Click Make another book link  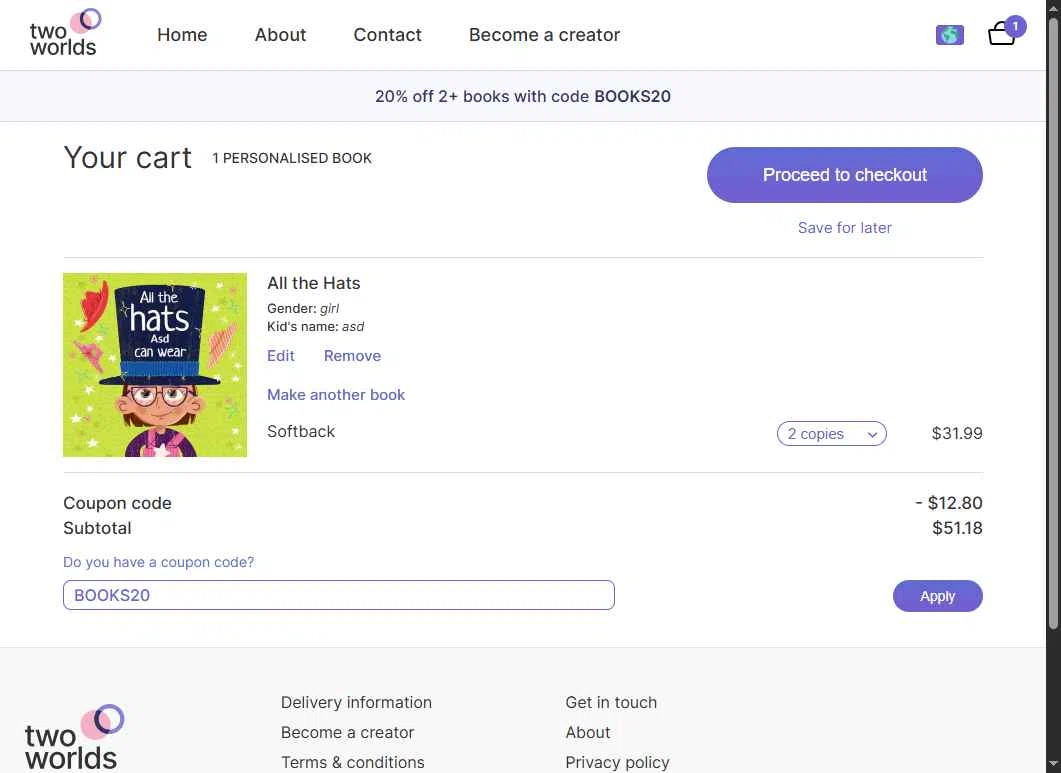[336, 395]
